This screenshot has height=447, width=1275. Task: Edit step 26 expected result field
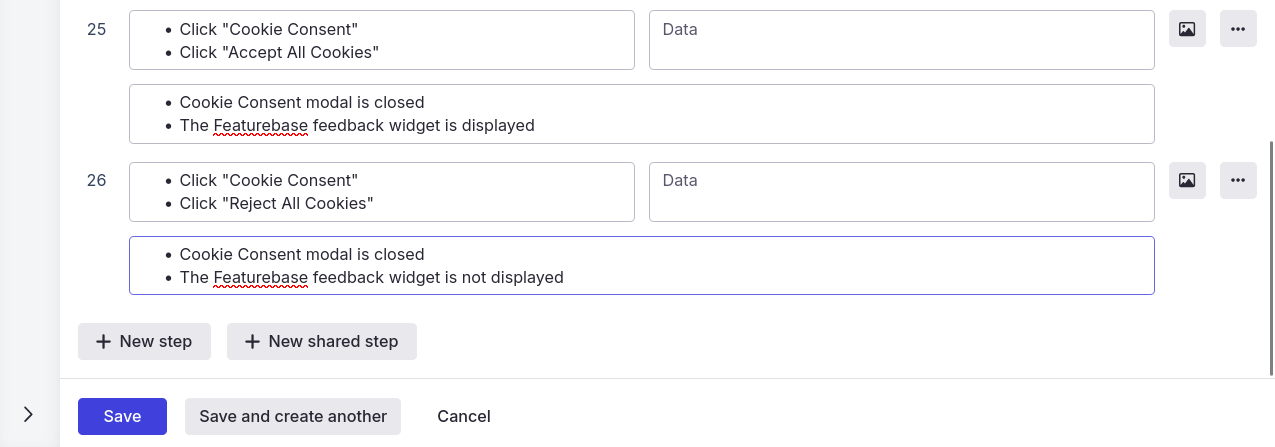click(641, 265)
